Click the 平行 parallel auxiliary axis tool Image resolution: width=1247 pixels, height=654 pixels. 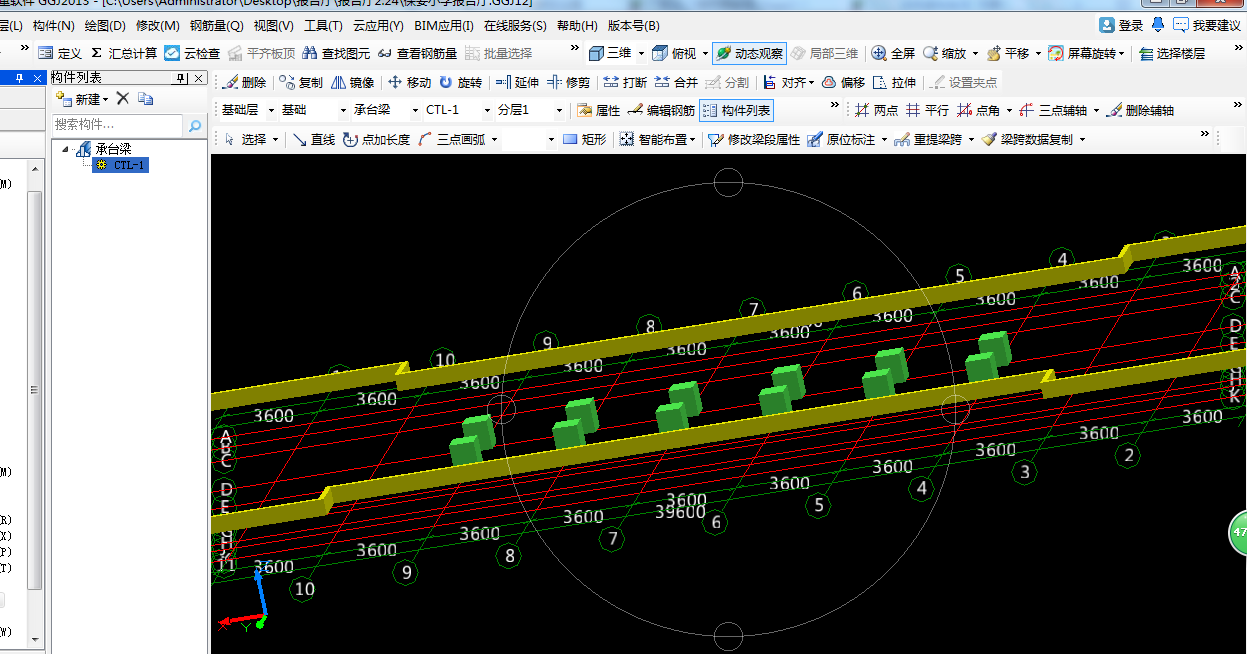coord(927,111)
